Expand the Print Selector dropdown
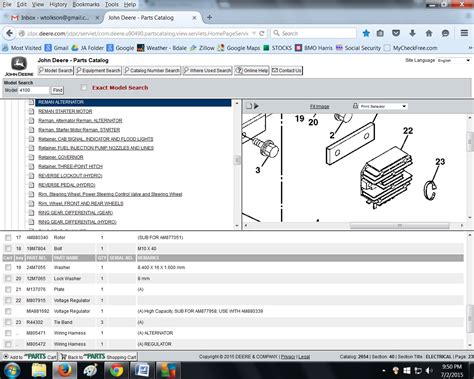The width and height of the screenshot is (474, 379). pos(383,106)
